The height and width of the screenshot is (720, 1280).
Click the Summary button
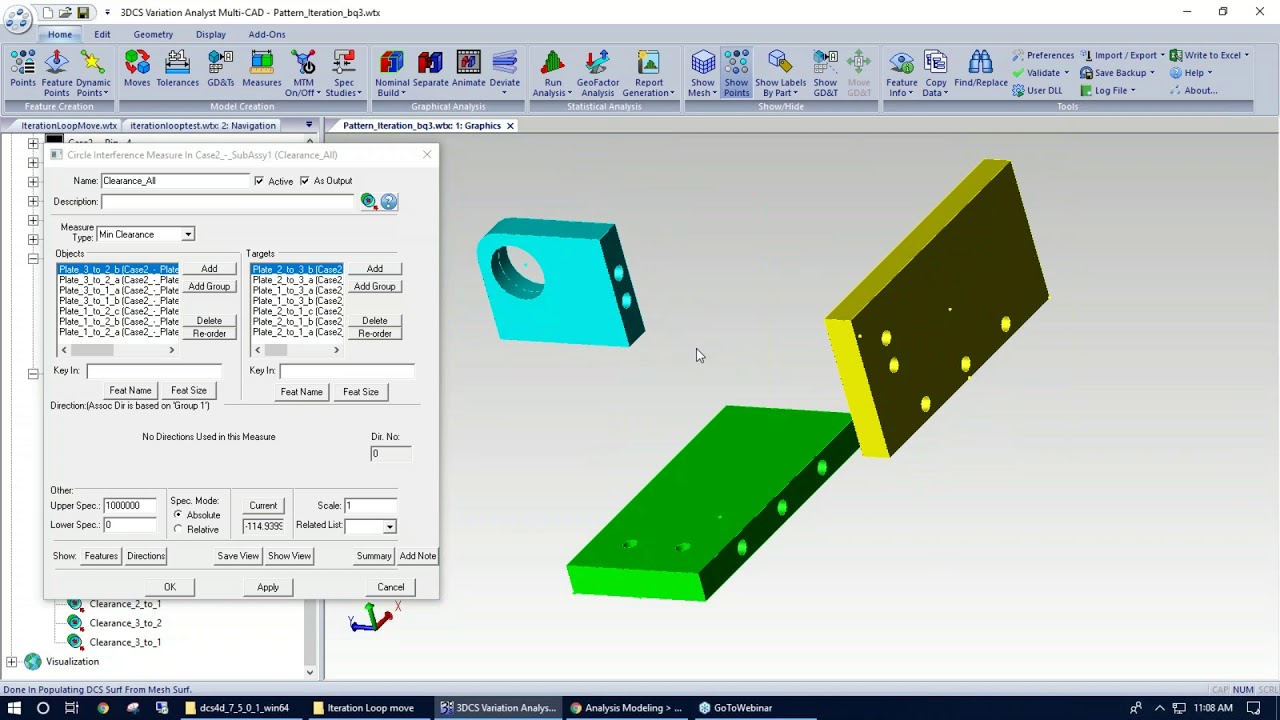[374, 556]
